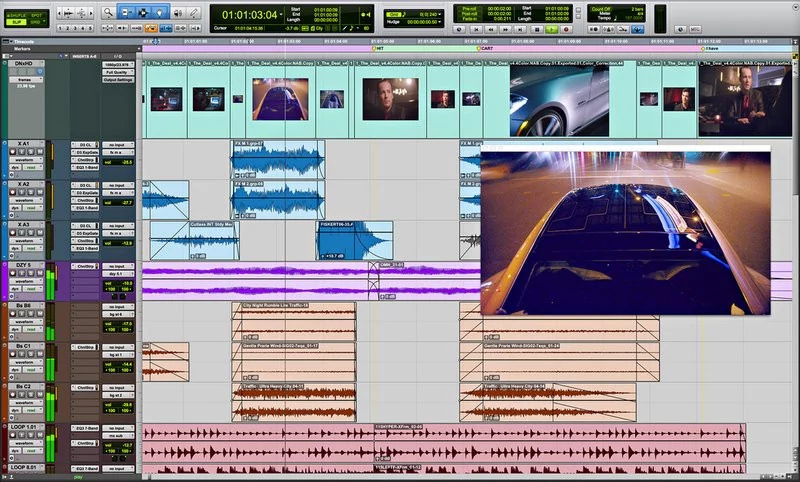The image size is (800, 482).
Task: Open the D3 CL insert on X A1
Action: [x=85, y=145]
